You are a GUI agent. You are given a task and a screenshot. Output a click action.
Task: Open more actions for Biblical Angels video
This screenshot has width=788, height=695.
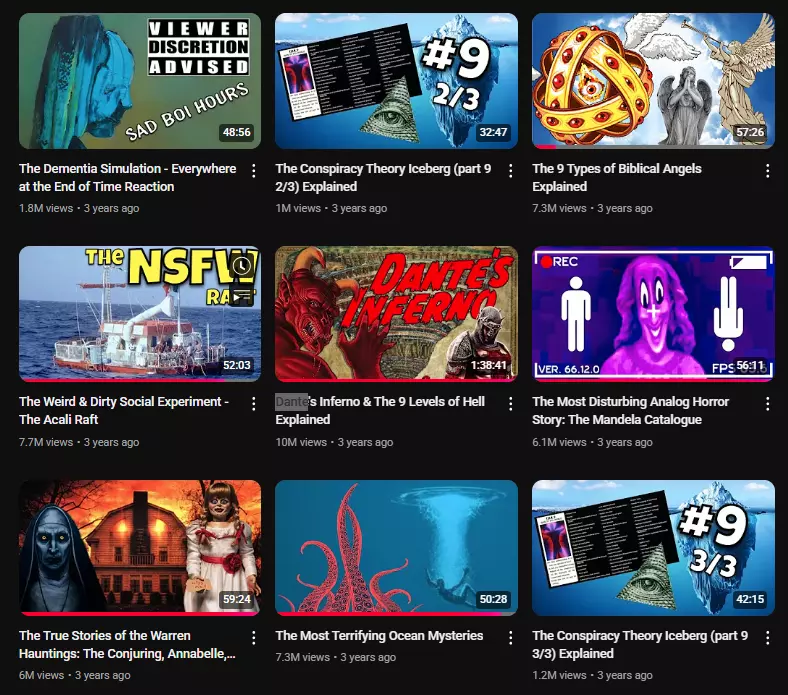tap(767, 171)
